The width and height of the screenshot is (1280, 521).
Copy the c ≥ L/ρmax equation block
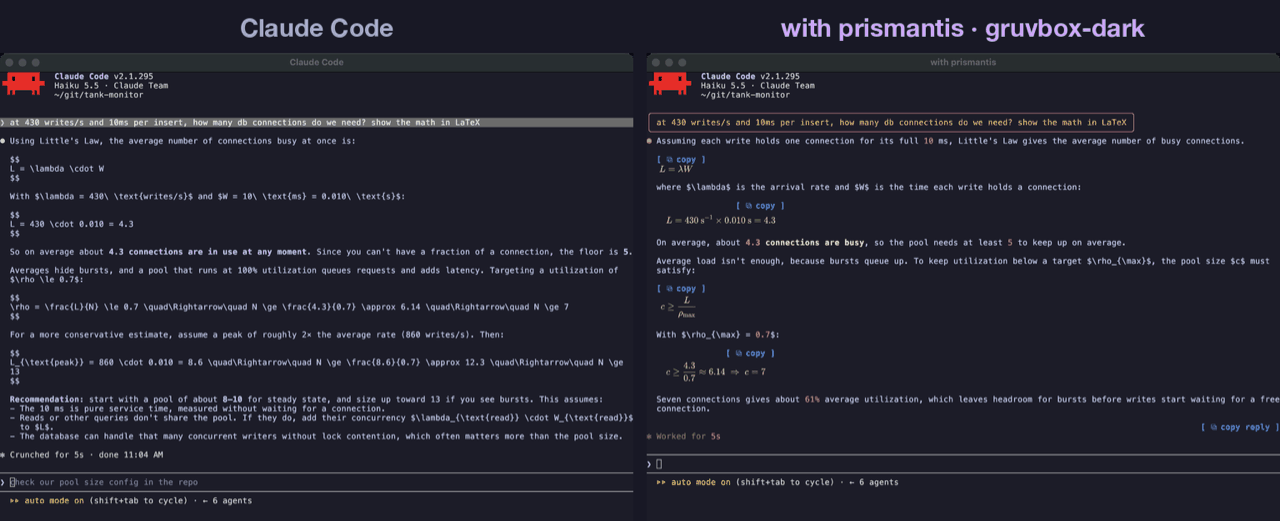coord(681,289)
